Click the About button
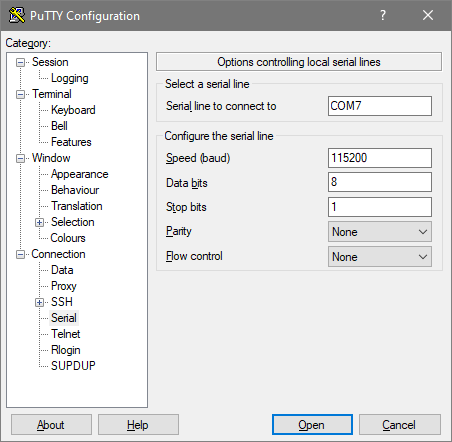Screen dimensions: 452x442 (51, 425)
